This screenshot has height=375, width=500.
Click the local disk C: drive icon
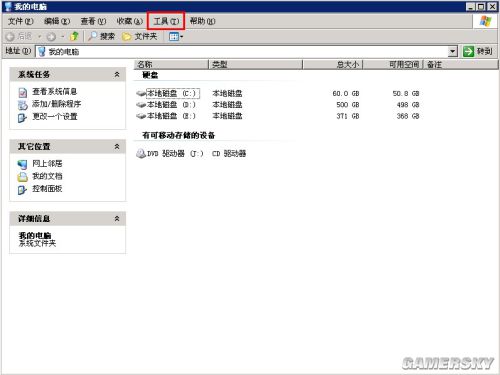141,94
